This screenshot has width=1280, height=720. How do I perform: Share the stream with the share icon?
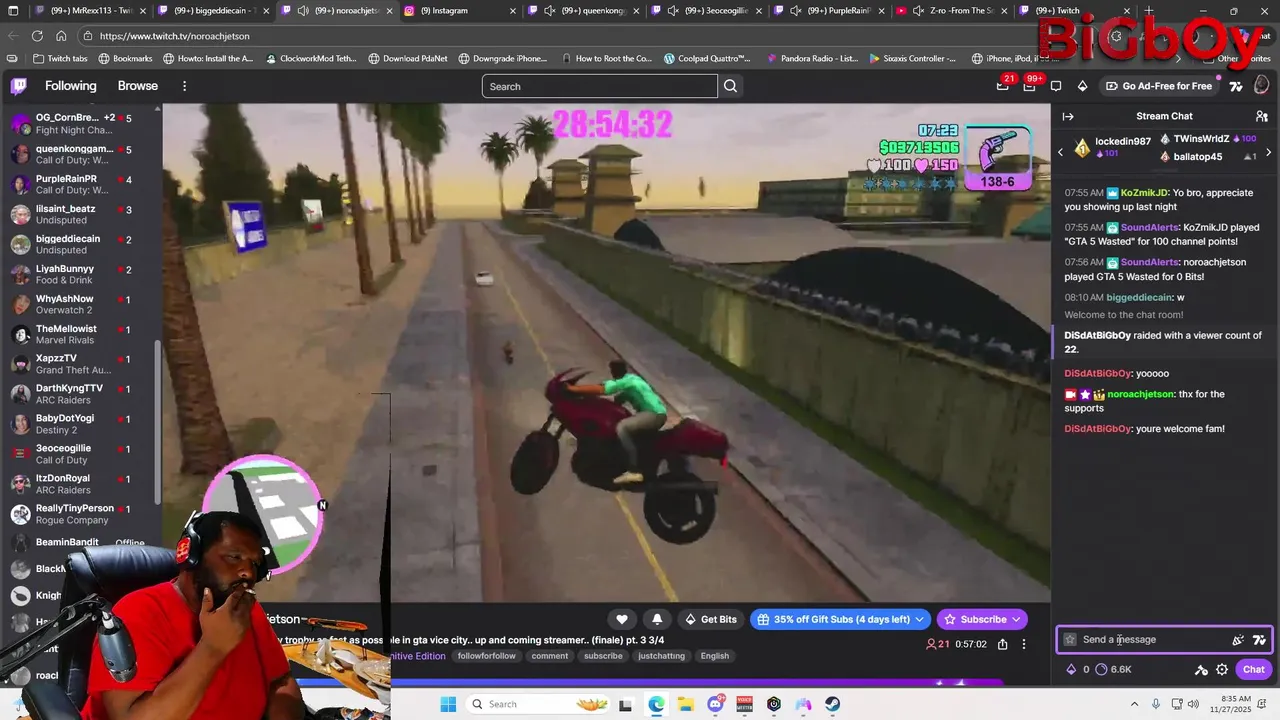tap(1002, 644)
